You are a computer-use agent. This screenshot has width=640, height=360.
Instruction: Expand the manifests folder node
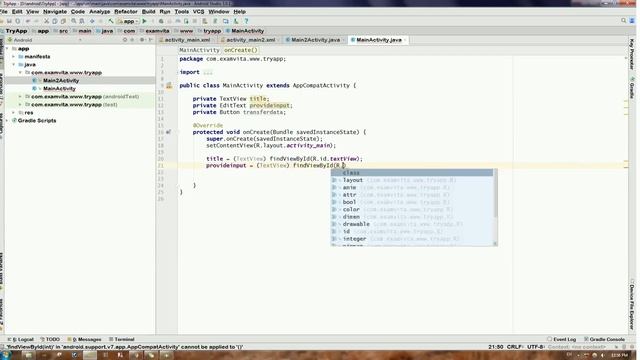pyautogui.click(x=13, y=57)
